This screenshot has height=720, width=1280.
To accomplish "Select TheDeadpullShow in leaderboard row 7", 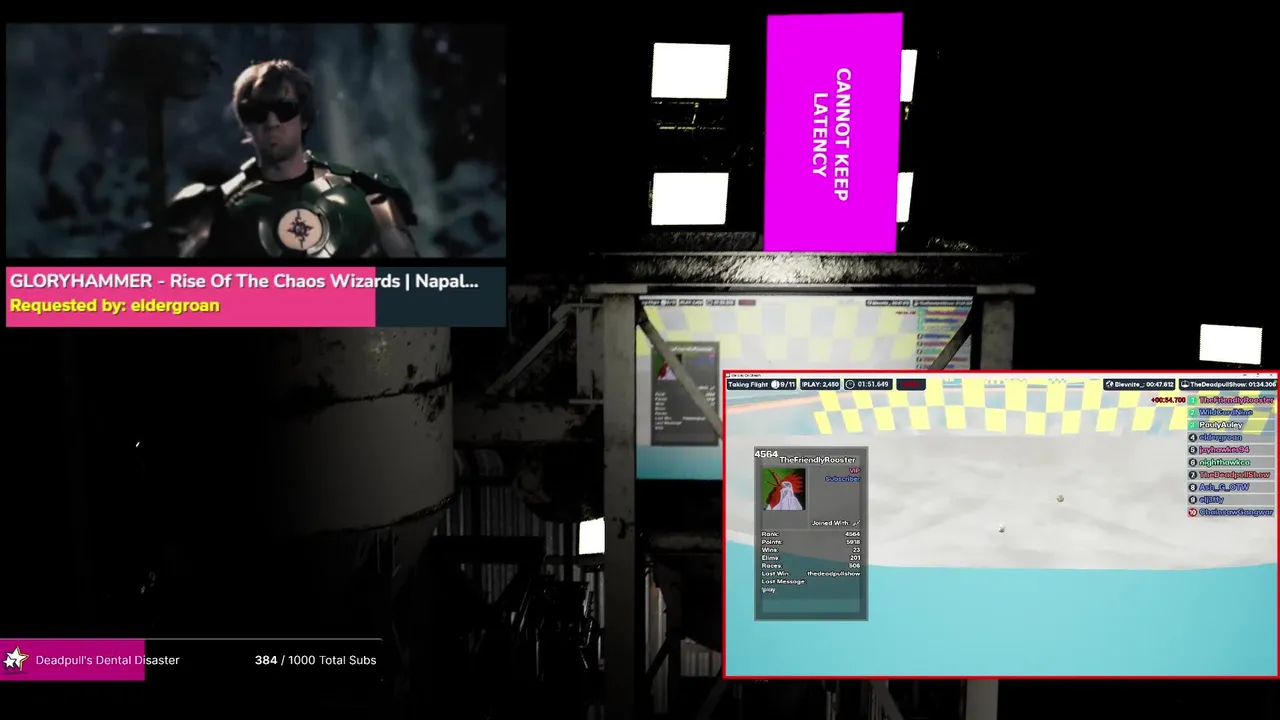I will (1234, 475).
